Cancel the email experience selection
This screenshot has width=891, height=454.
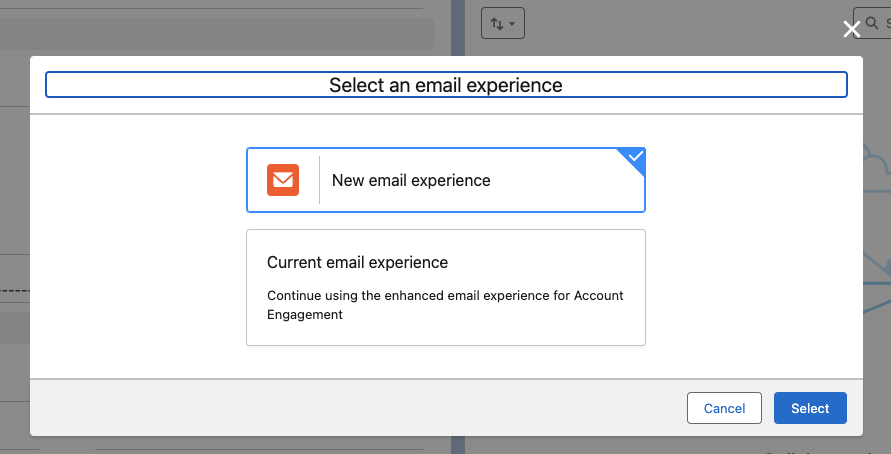tap(724, 408)
